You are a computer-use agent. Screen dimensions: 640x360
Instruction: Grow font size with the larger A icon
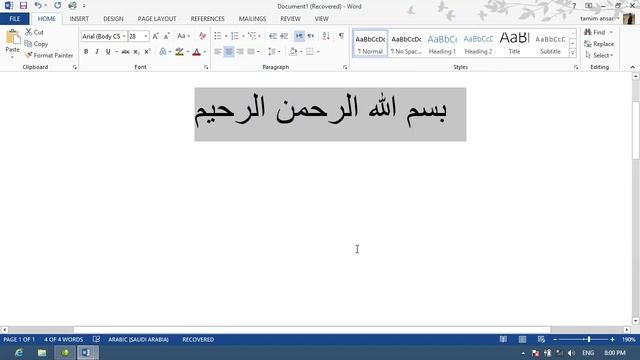coord(156,36)
